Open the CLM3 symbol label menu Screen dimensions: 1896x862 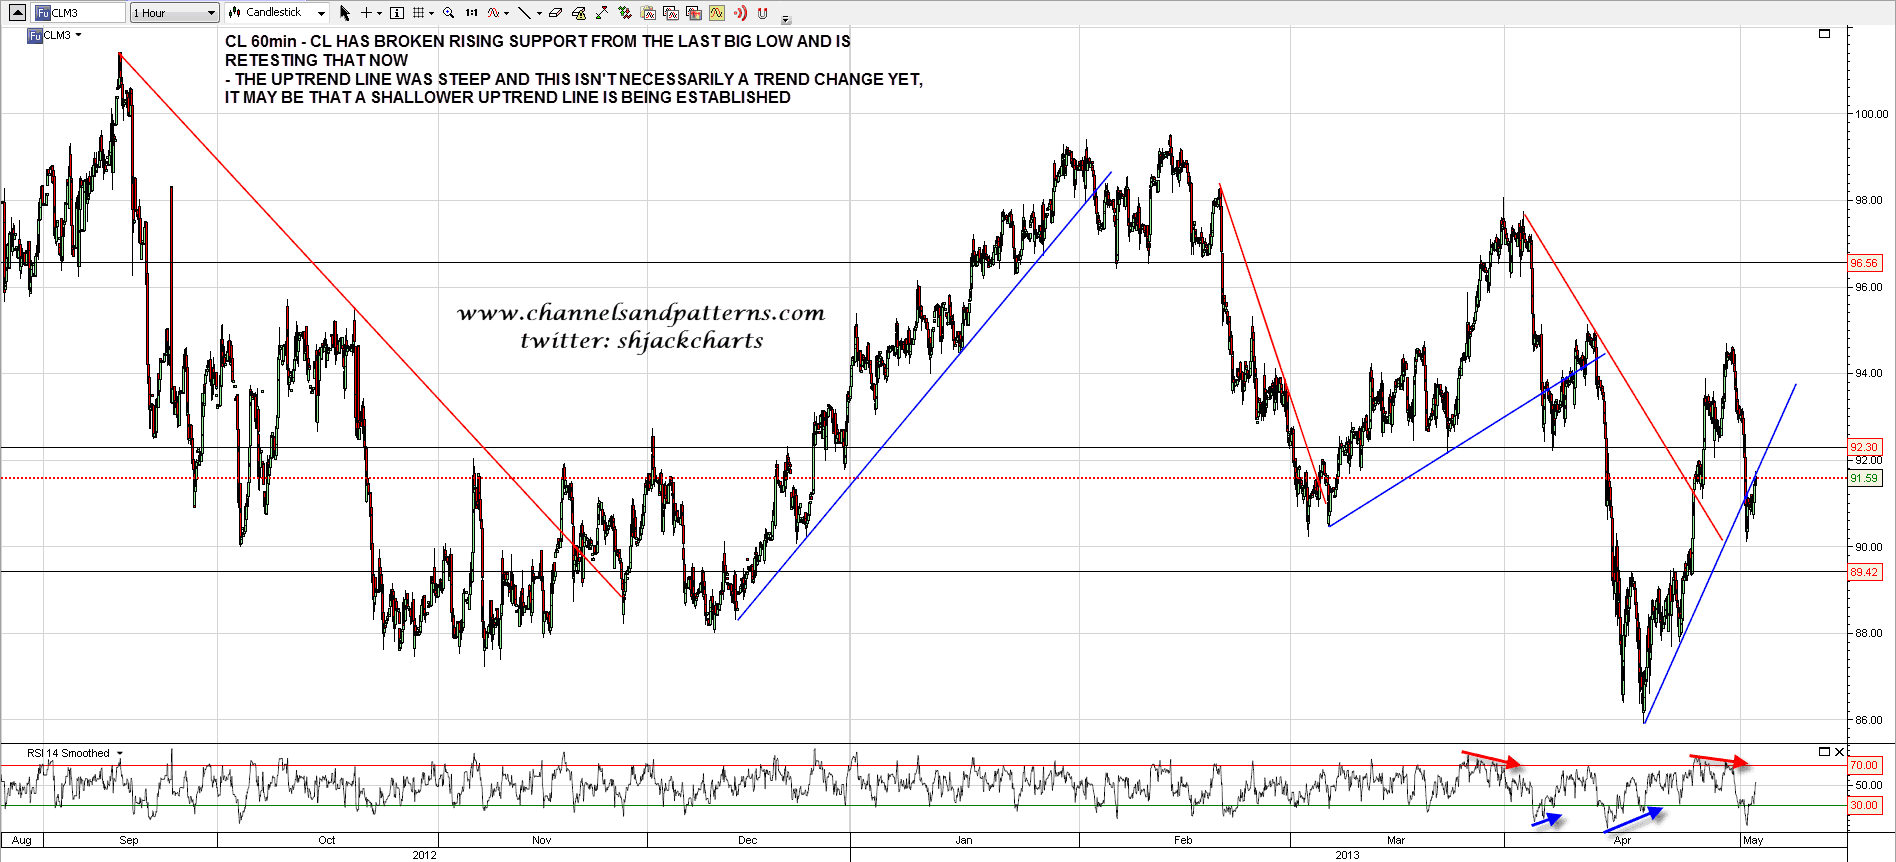(x=78, y=35)
